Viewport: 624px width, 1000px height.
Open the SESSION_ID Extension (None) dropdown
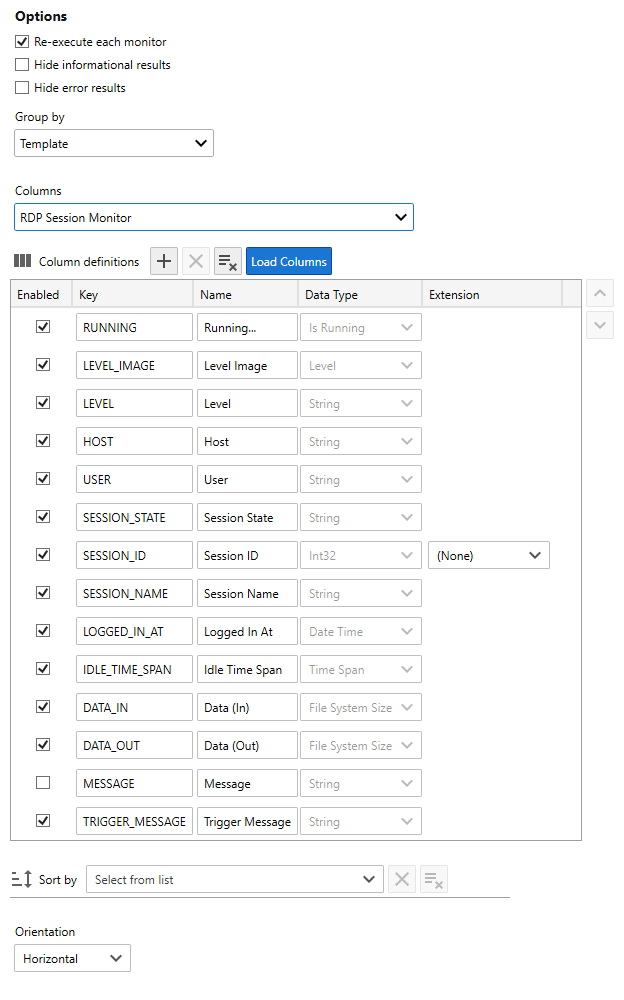[x=488, y=556]
